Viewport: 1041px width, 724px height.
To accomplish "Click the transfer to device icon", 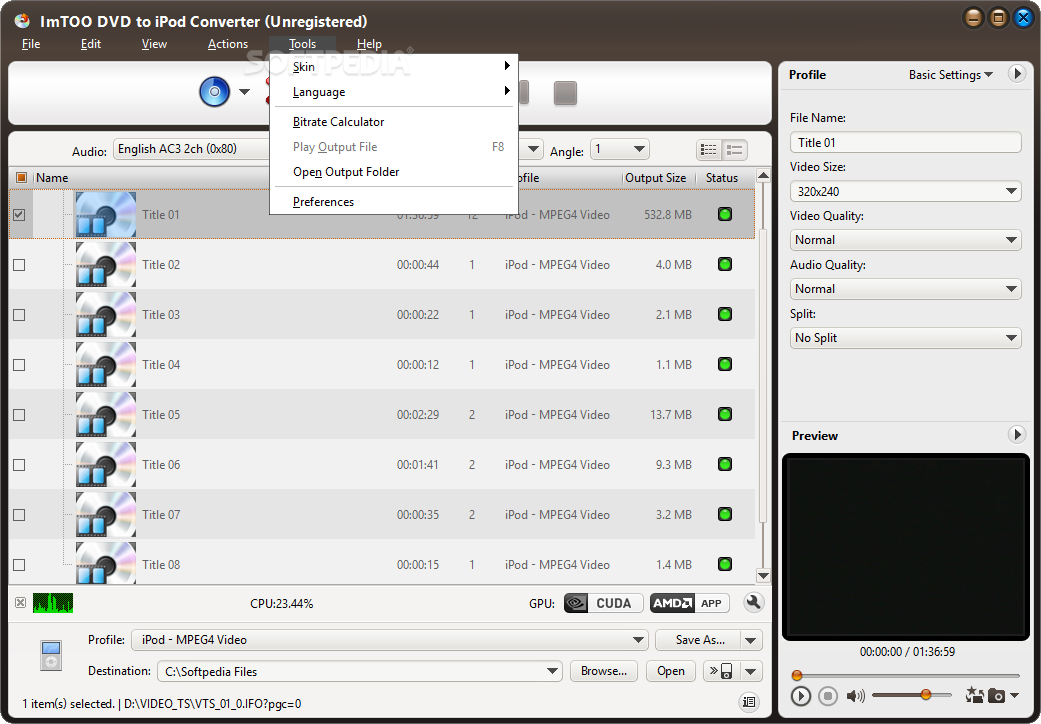I will point(720,671).
